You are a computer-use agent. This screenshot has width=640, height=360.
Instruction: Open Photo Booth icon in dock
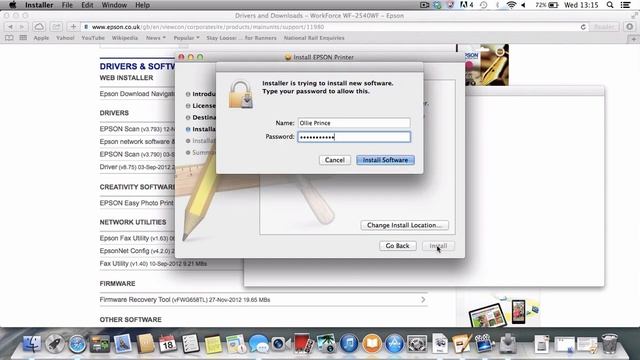(303, 344)
